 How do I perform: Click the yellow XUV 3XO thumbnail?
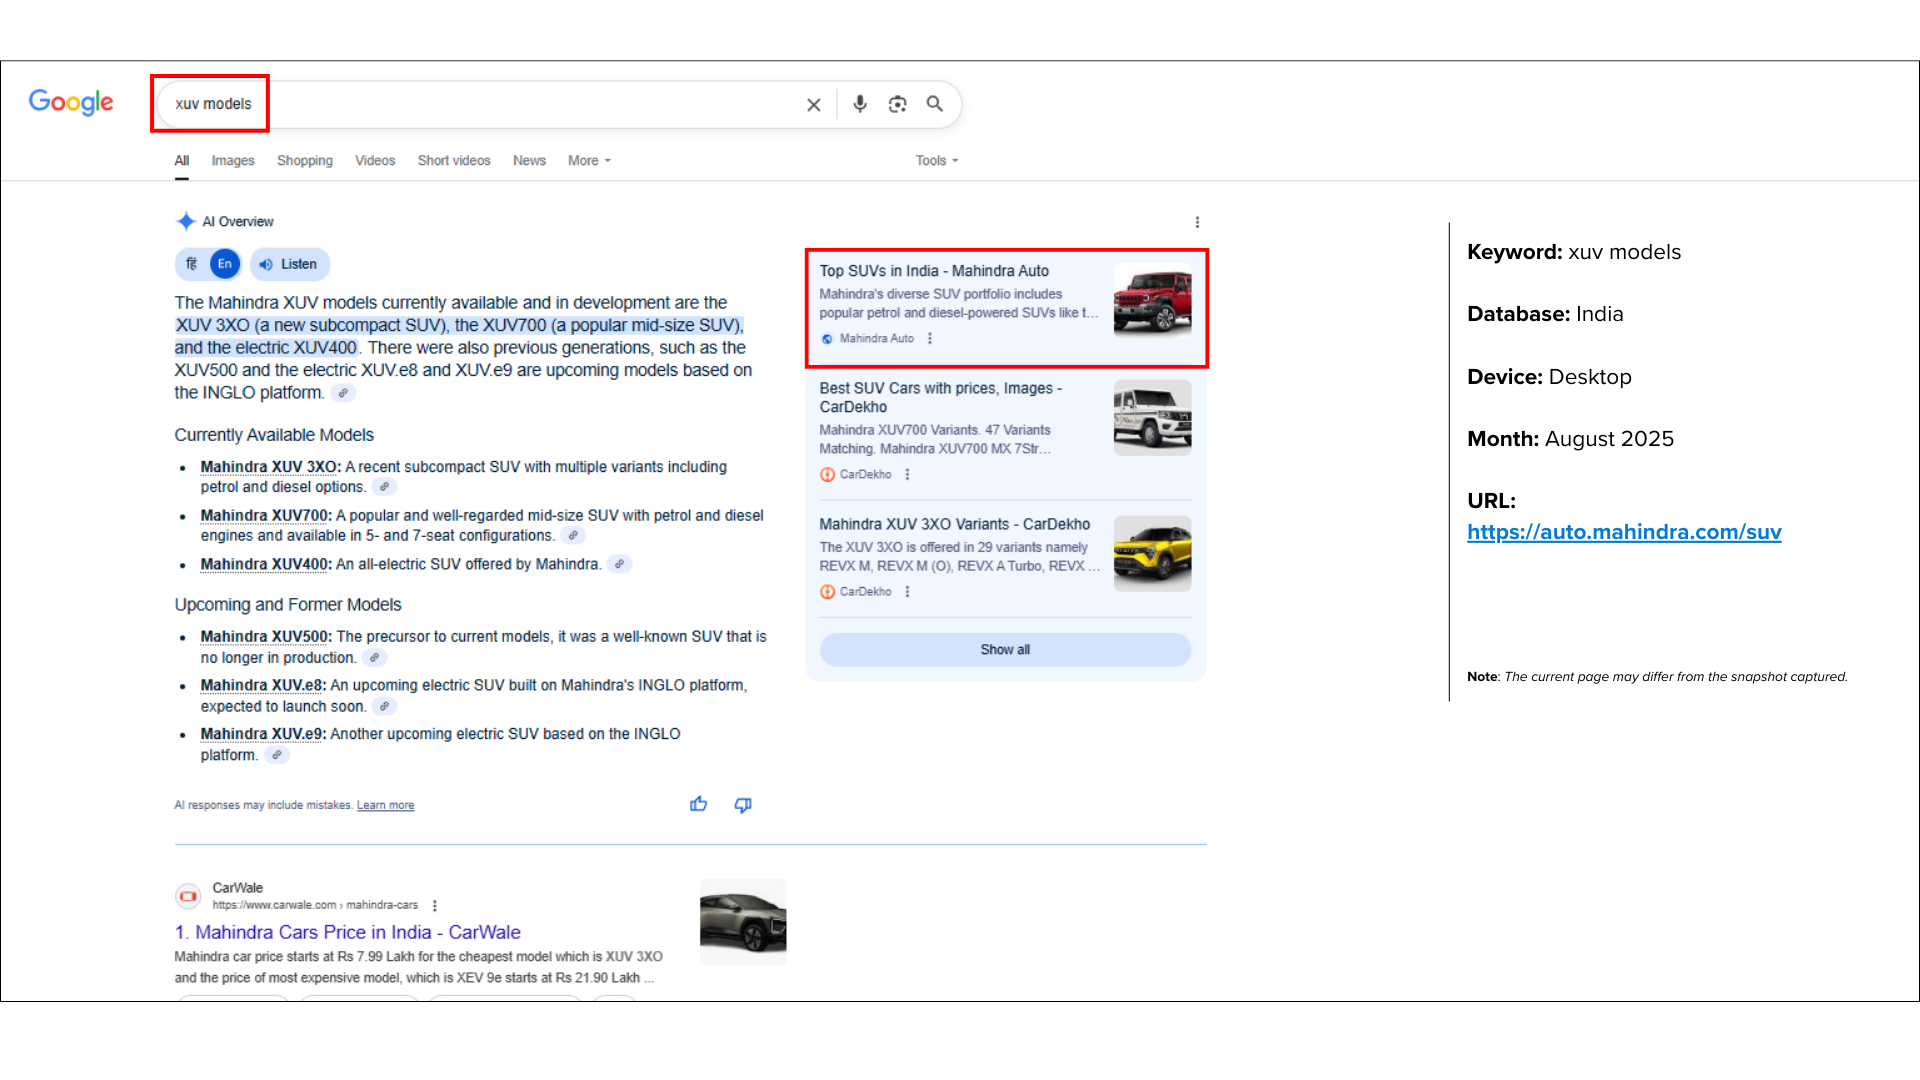pyautogui.click(x=1152, y=553)
